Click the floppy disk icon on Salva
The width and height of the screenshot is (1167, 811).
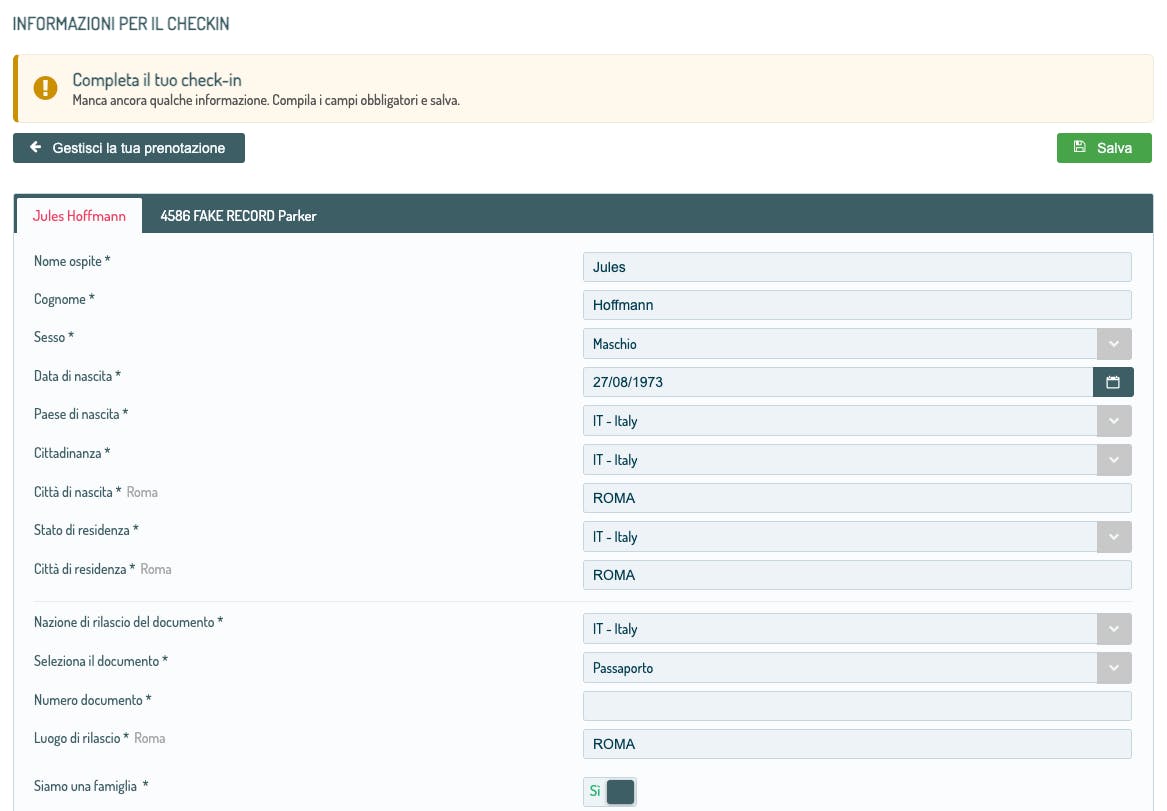(1079, 147)
